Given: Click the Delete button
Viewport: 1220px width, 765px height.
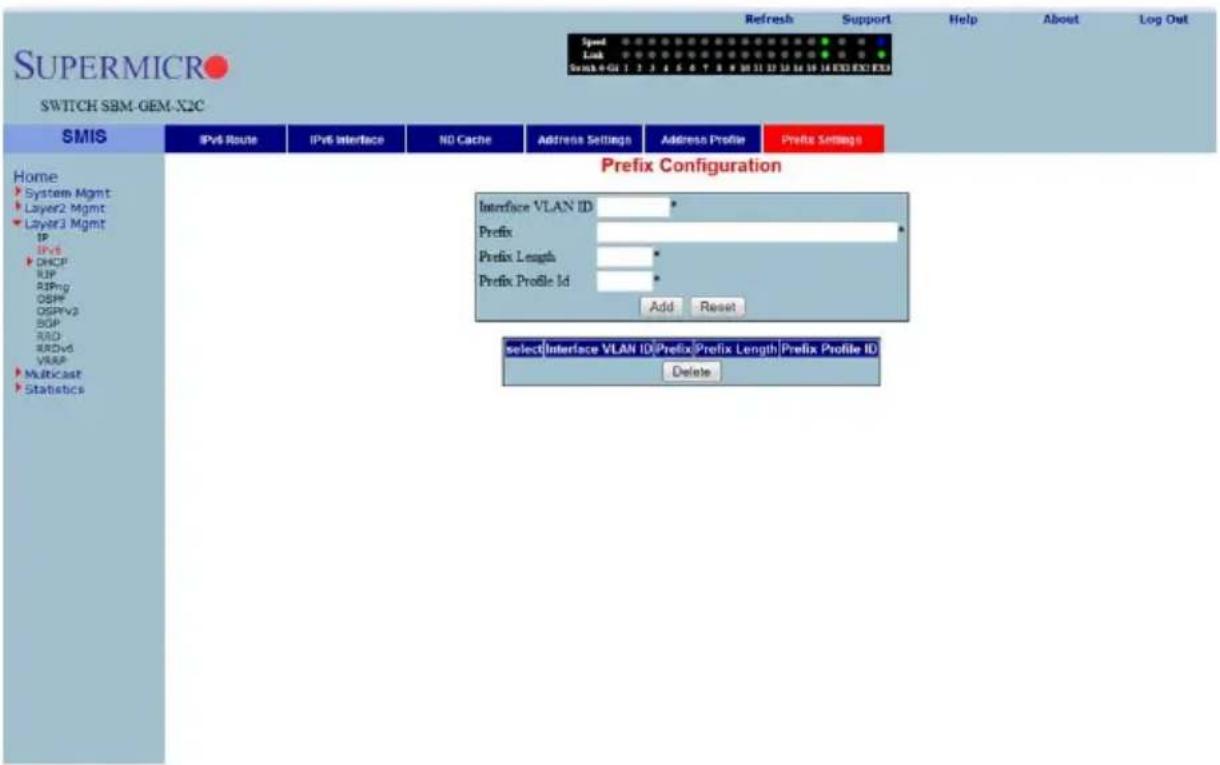Looking at the screenshot, I should point(691,371).
